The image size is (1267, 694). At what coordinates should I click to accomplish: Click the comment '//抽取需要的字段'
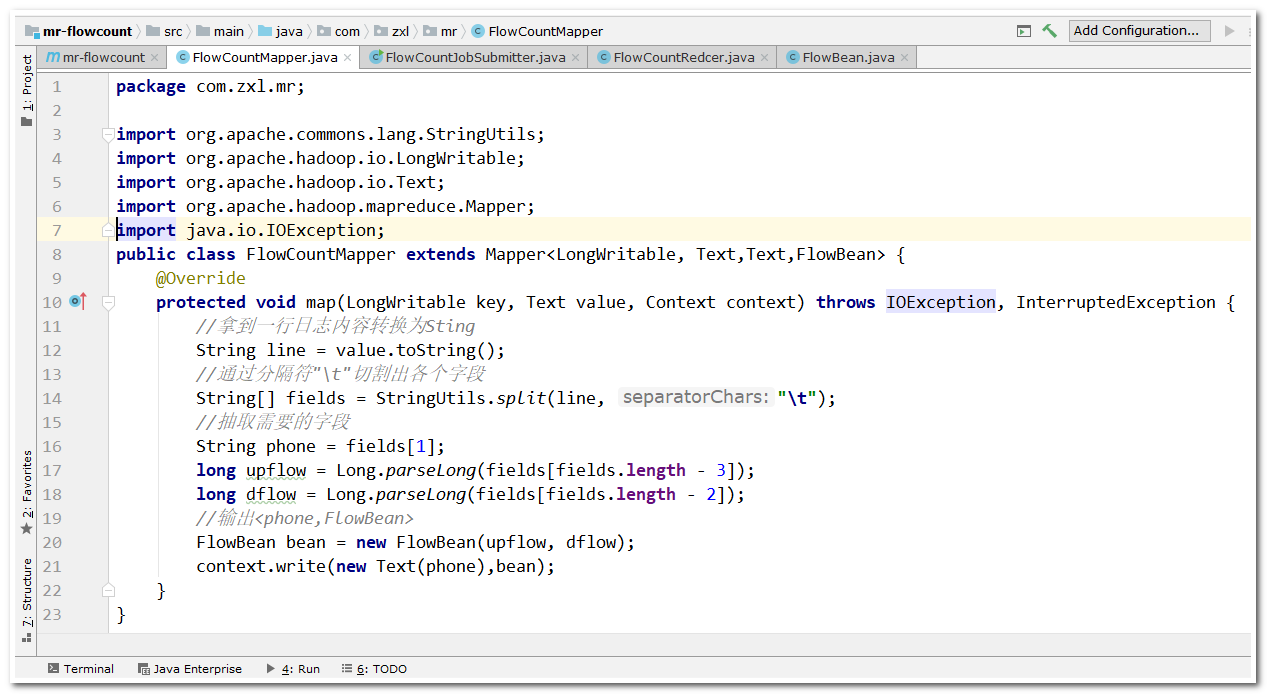point(273,422)
